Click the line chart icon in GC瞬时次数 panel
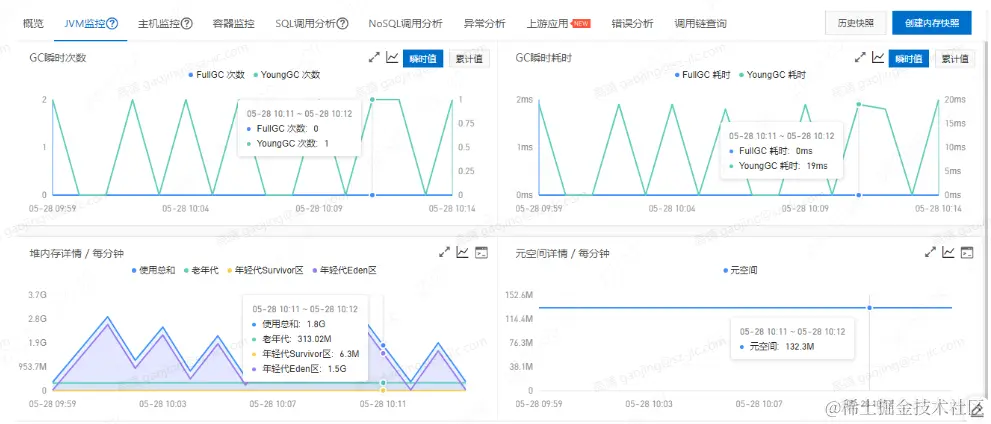 click(x=392, y=58)
